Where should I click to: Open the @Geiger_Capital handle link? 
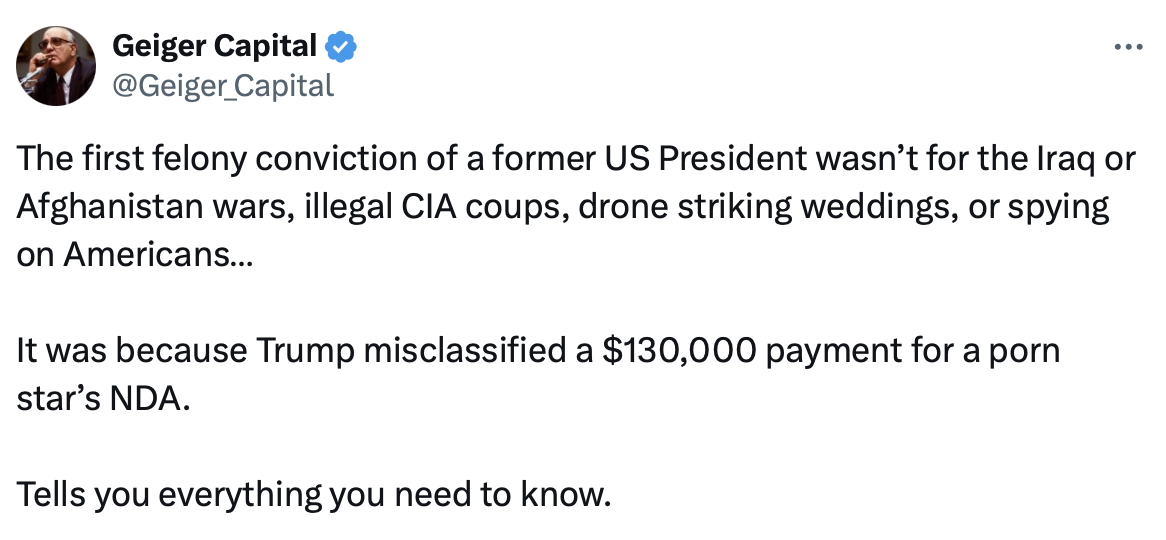pos(223,86)
